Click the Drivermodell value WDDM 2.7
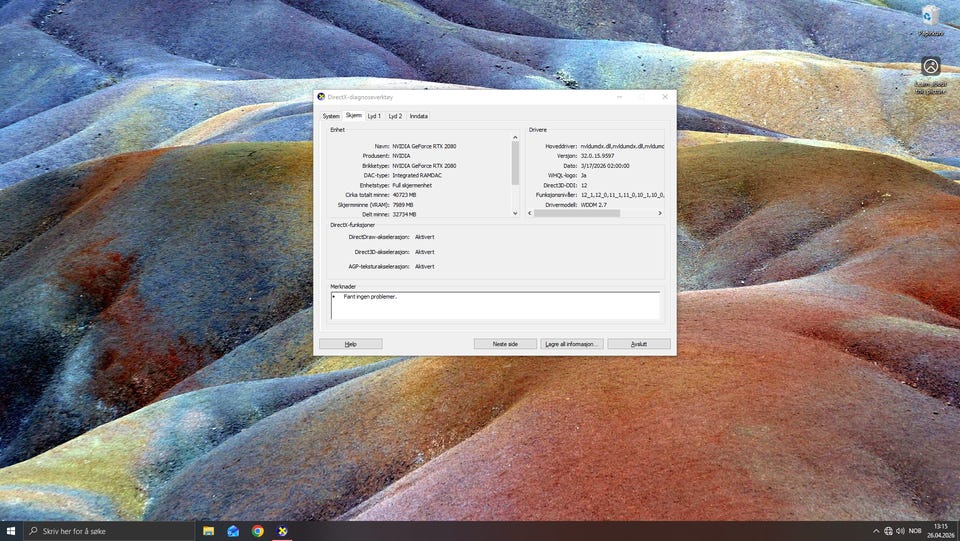This screenshot has height=541, width=960. (594, 205)
